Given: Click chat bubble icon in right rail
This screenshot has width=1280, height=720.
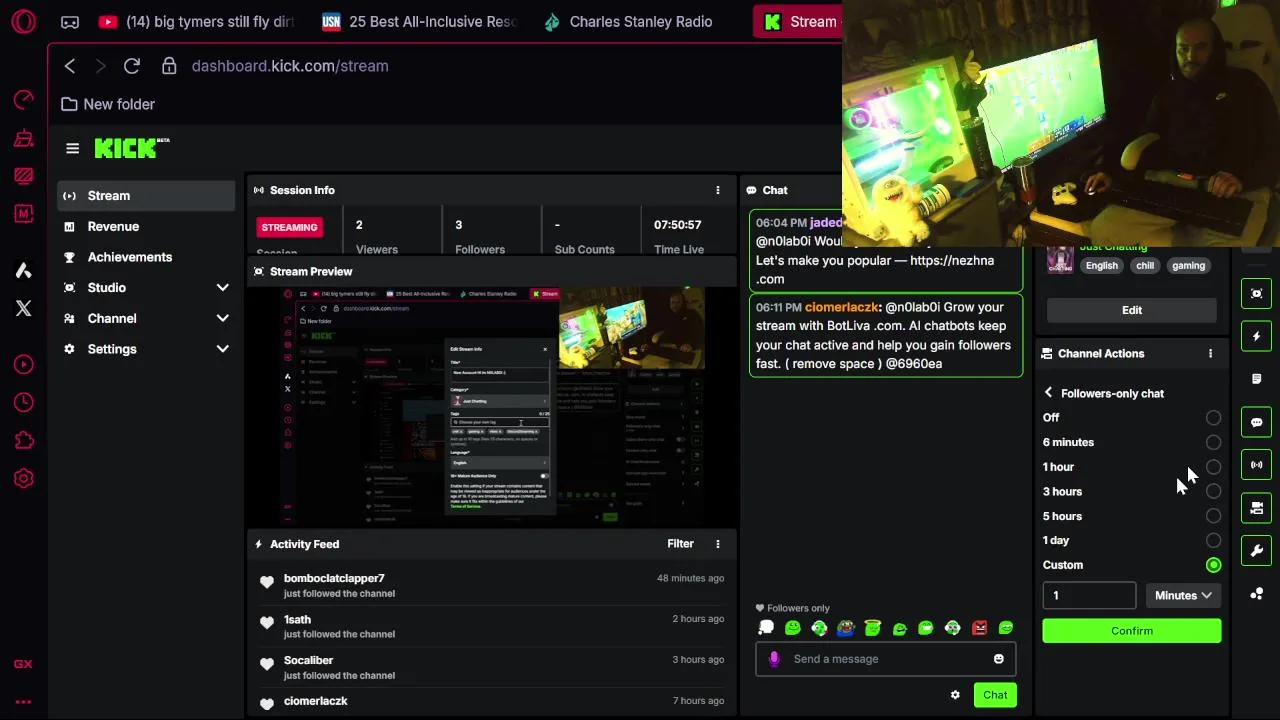Looking at the screenshot, I should 1257,422.
